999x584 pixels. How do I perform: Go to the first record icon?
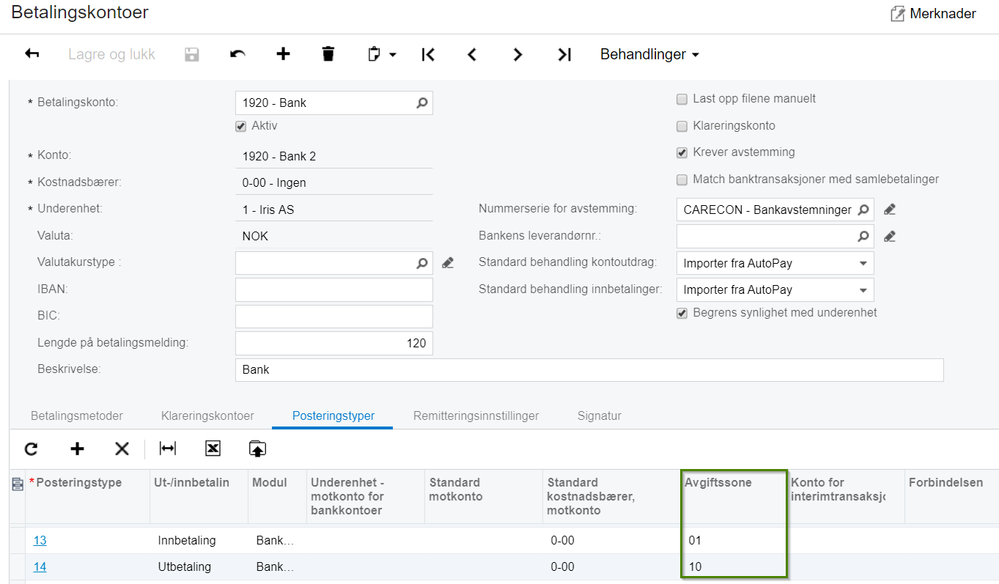[x=428, y=54]
